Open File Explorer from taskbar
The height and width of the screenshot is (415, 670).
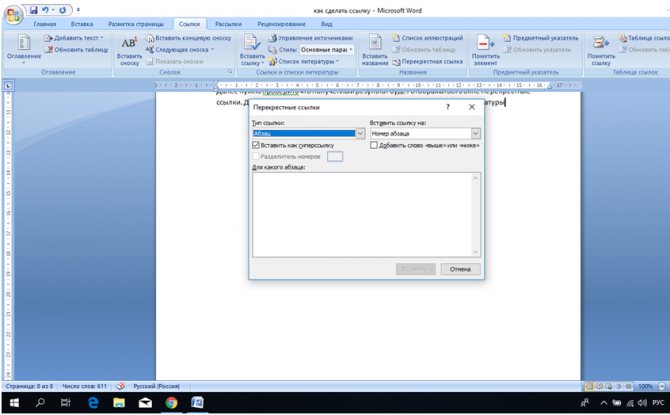pos(119,403)
